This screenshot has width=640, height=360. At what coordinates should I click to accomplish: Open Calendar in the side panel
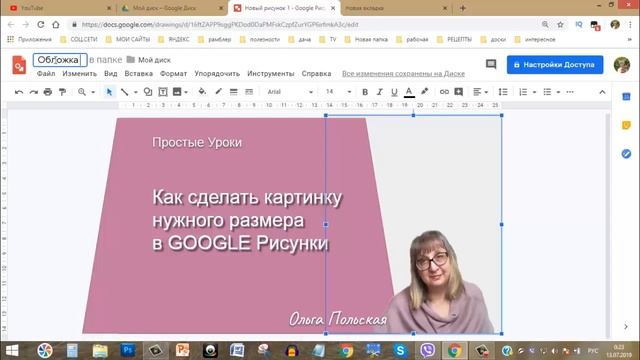tap(626, 97)
